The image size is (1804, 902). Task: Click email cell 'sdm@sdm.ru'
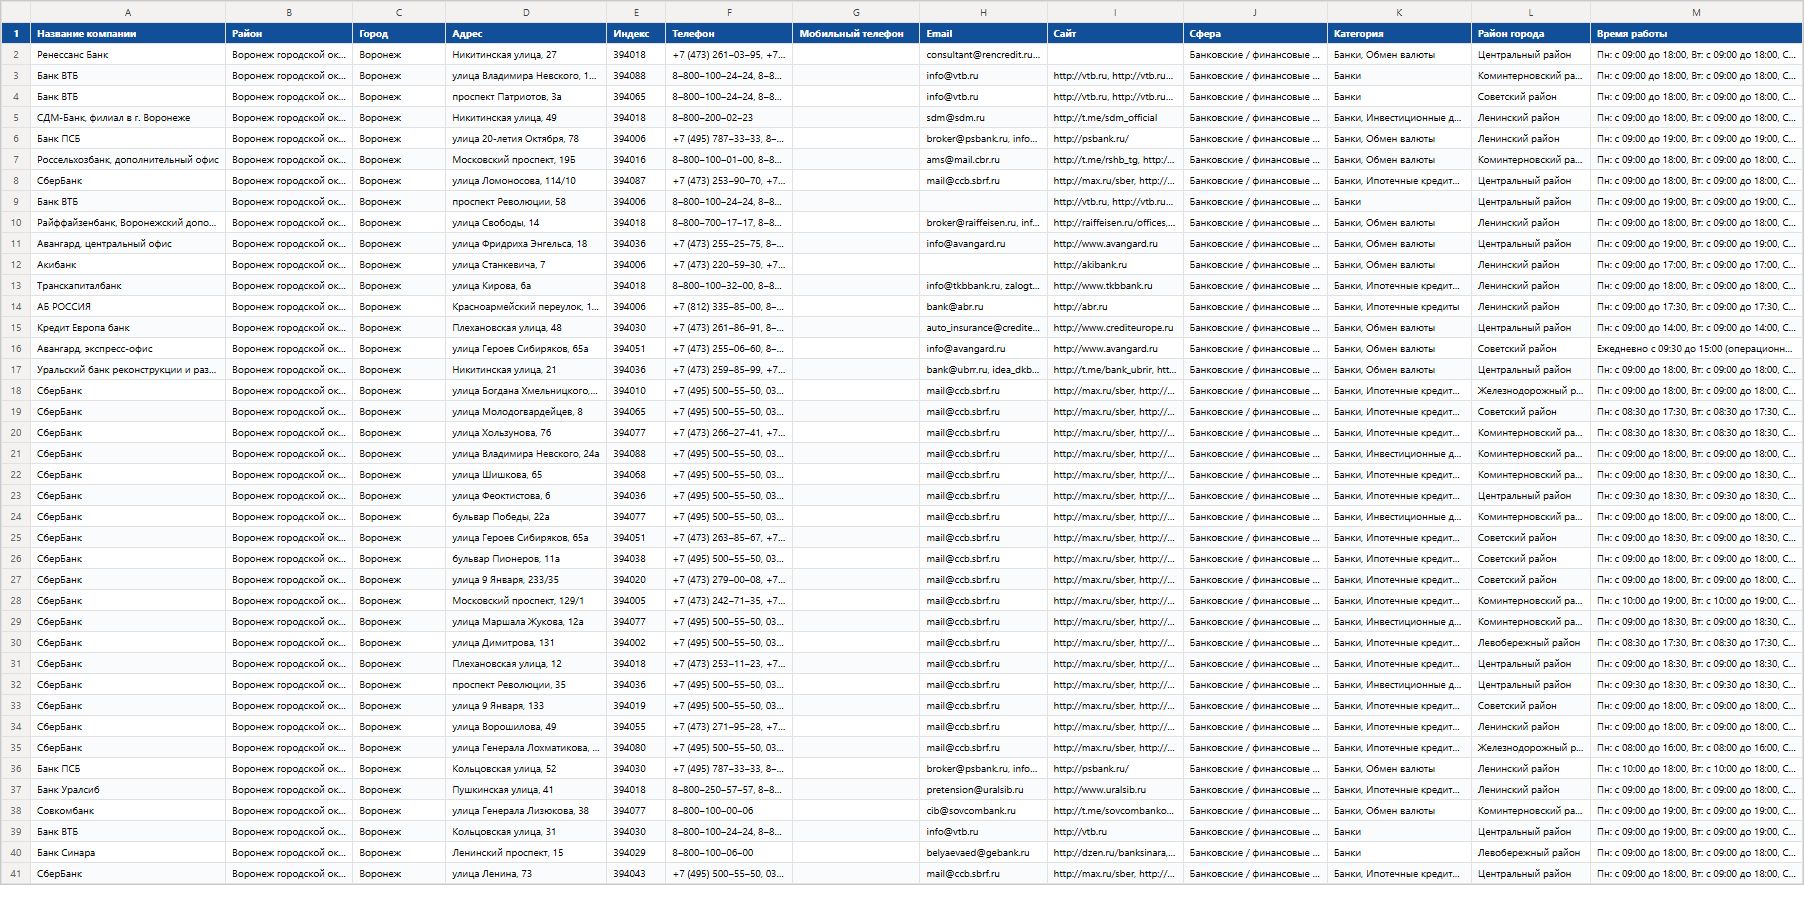click(983, 118)
